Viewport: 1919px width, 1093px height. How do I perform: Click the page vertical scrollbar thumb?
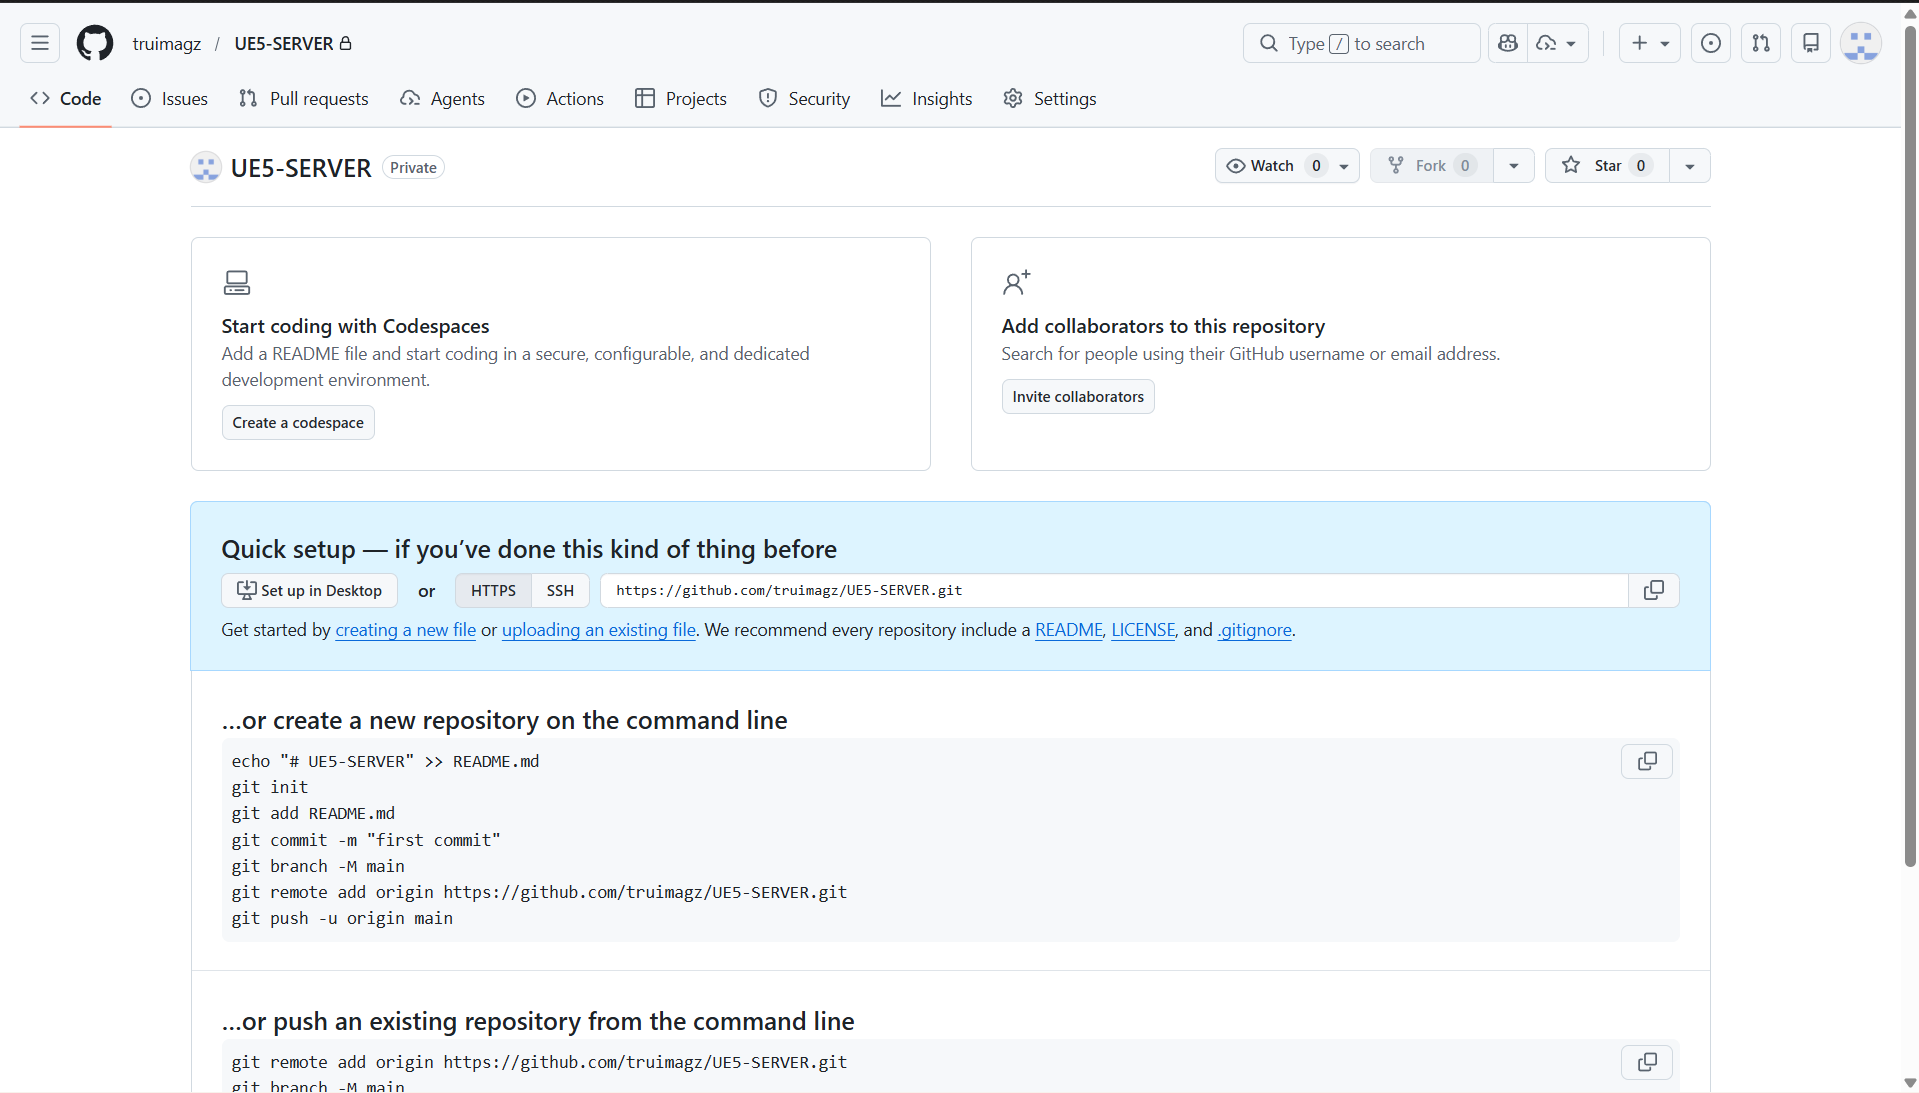(1910, 445)
